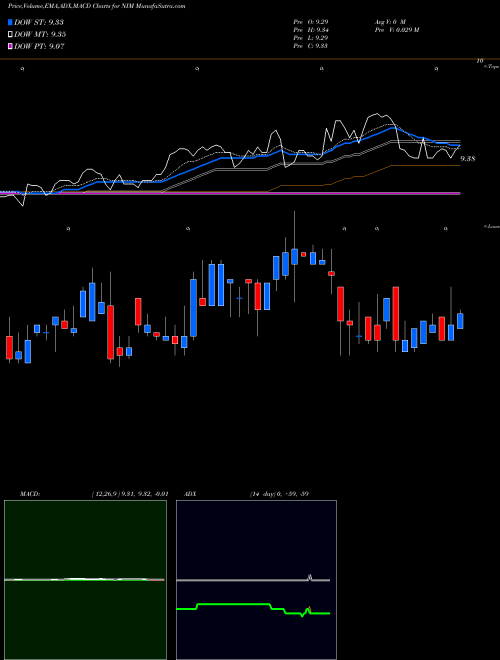Click inside the dark blue ADX chart panel

[256, 580]
